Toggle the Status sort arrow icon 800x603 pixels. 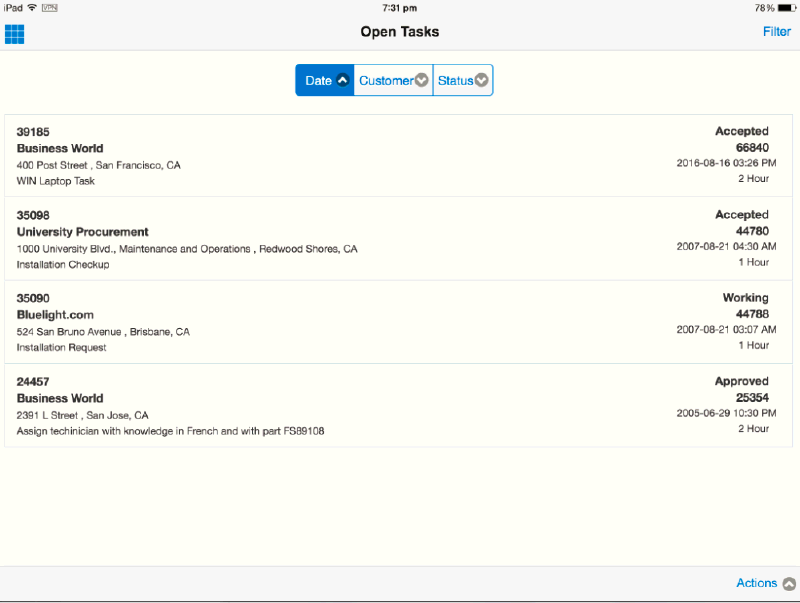[x=481, y=80]
